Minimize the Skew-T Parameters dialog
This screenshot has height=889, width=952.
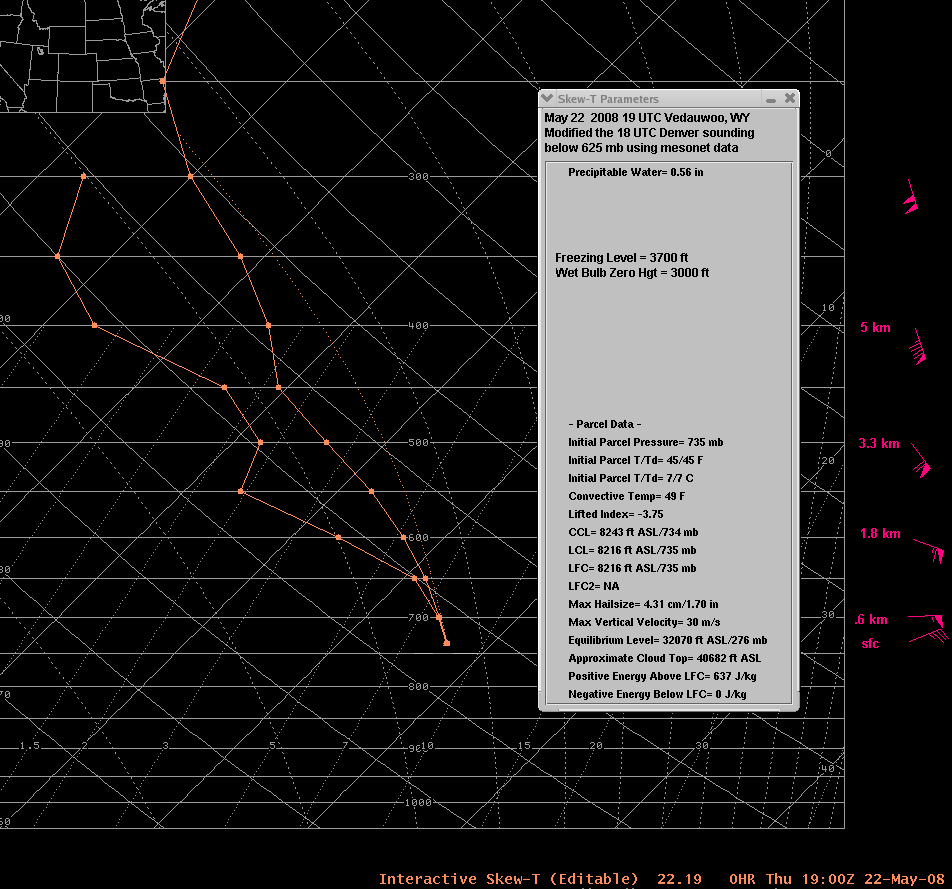(771, 99)
